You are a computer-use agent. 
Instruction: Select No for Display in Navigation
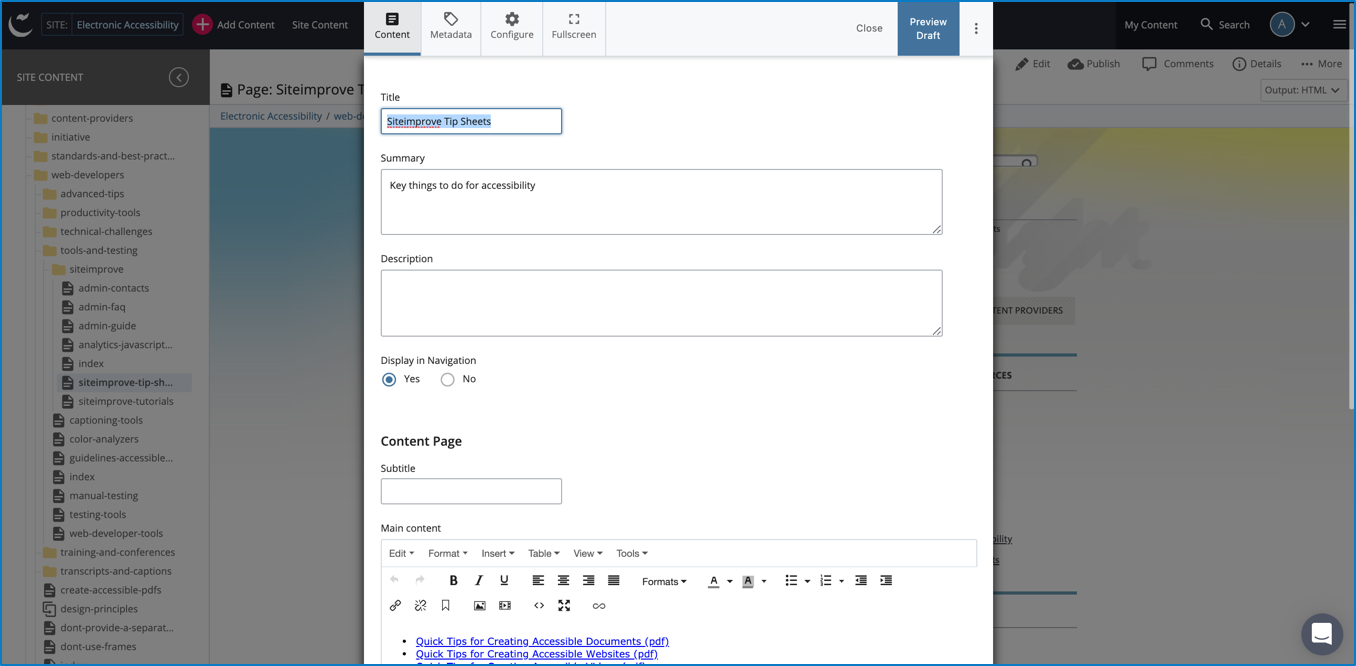pos(447,380)
